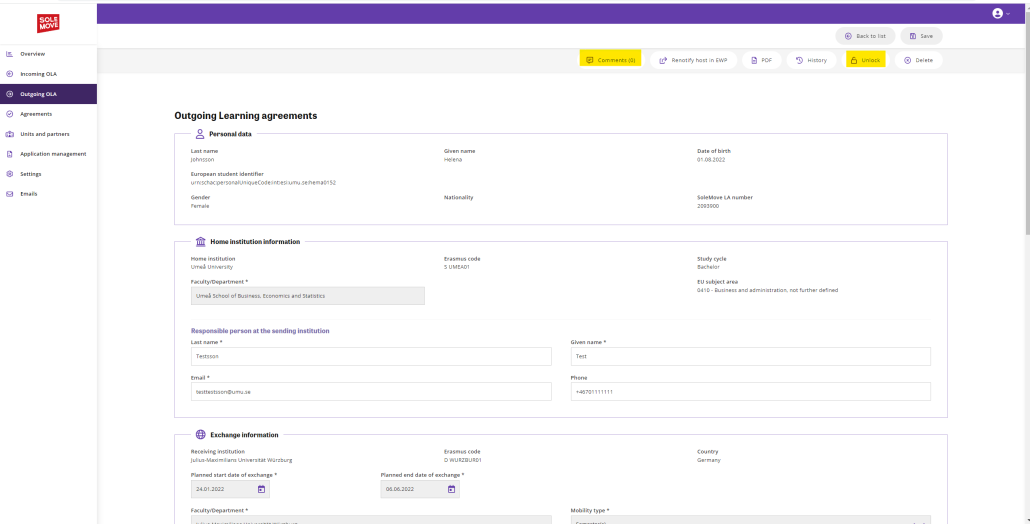Click the Home institution building icon
Viewport: 1030px width, 524px height.
(x=201, y=242)
